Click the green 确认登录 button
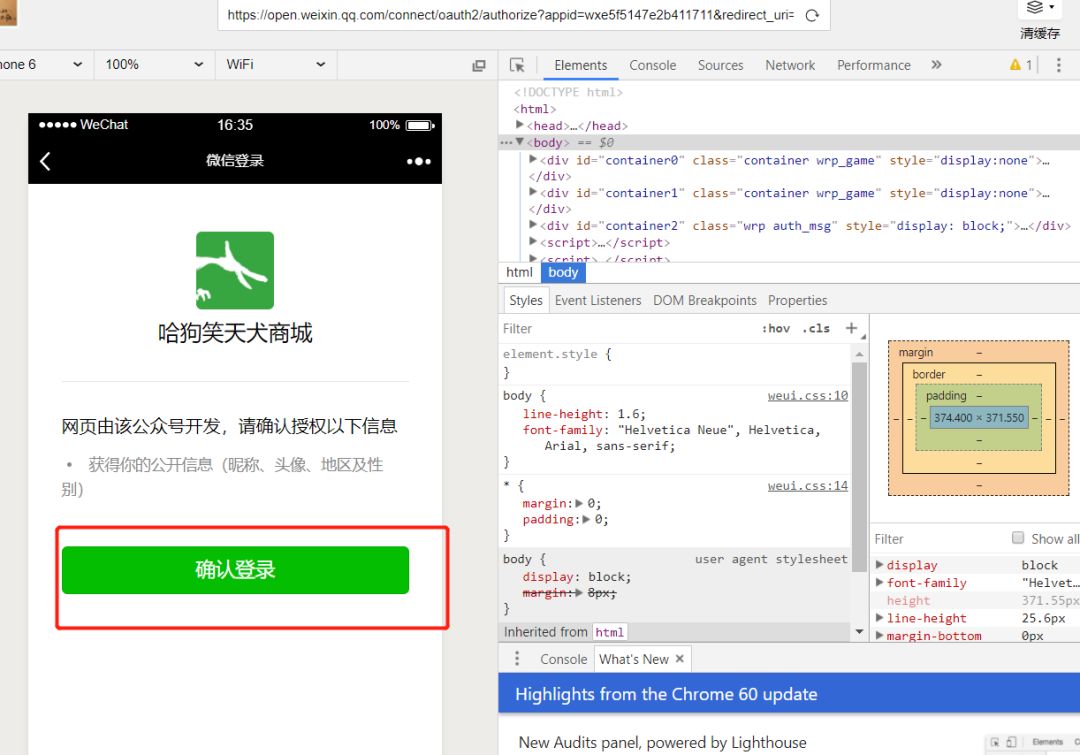This screenshot has height=755, width=1080. 235,570
